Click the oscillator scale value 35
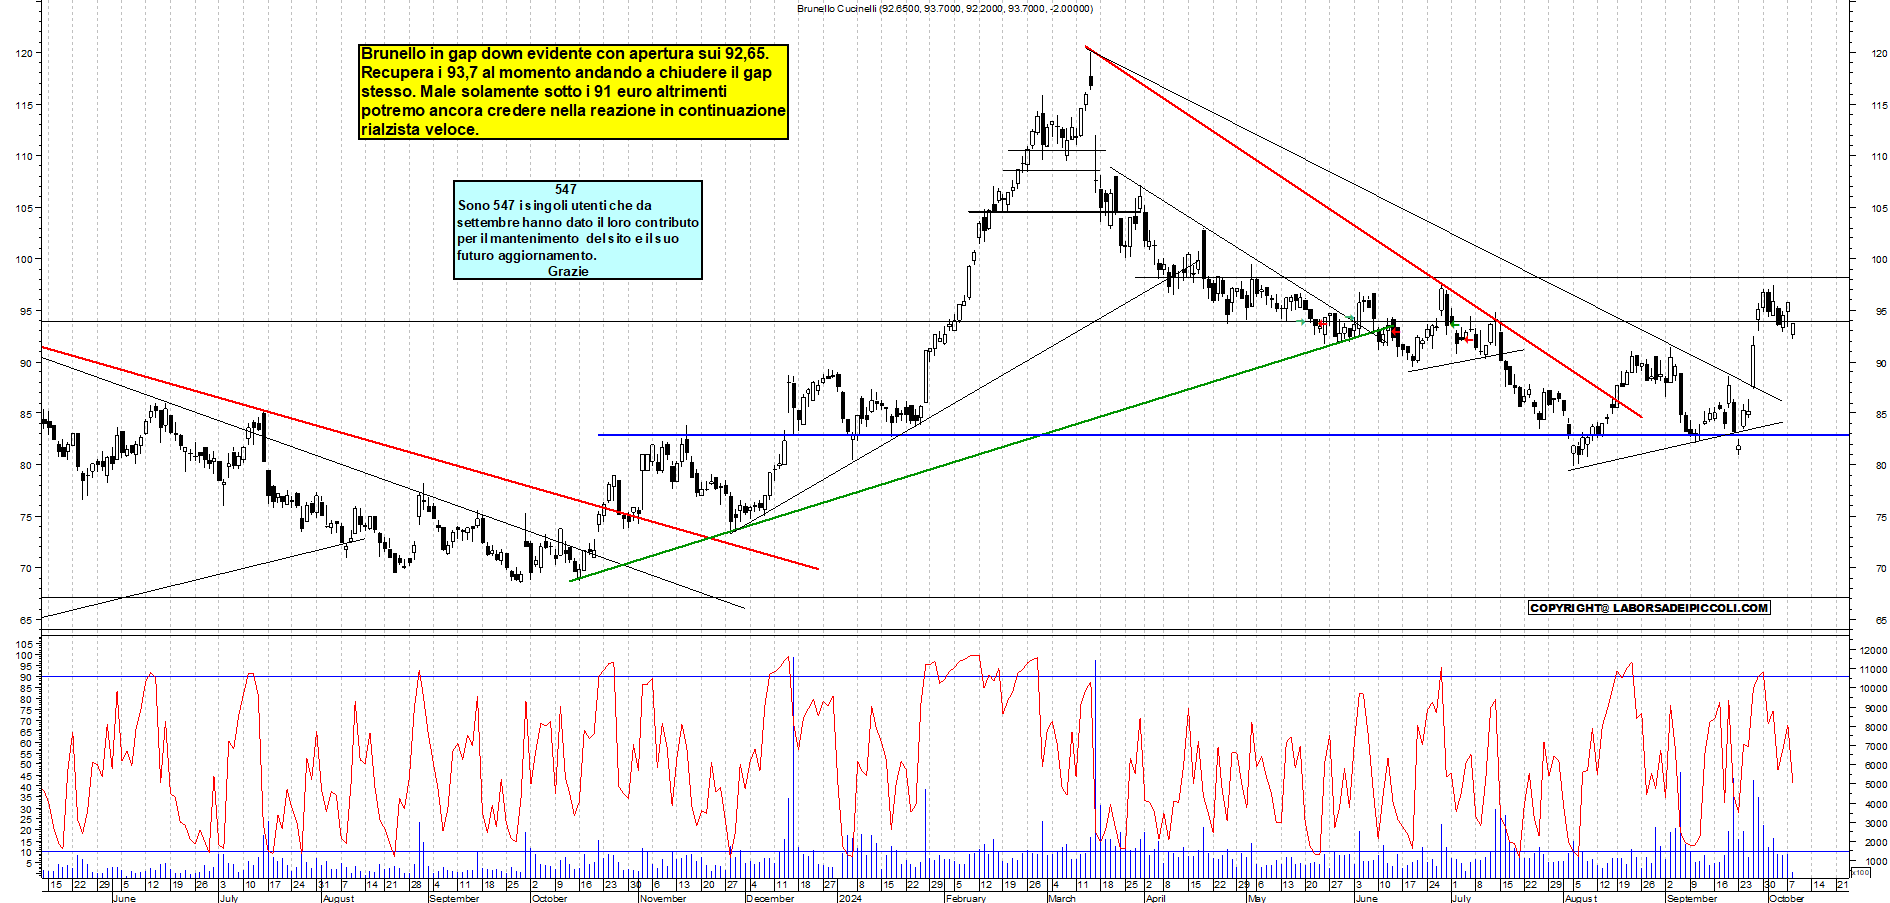The width and height of the screenshot is (1890, 903). coord(25,798)
